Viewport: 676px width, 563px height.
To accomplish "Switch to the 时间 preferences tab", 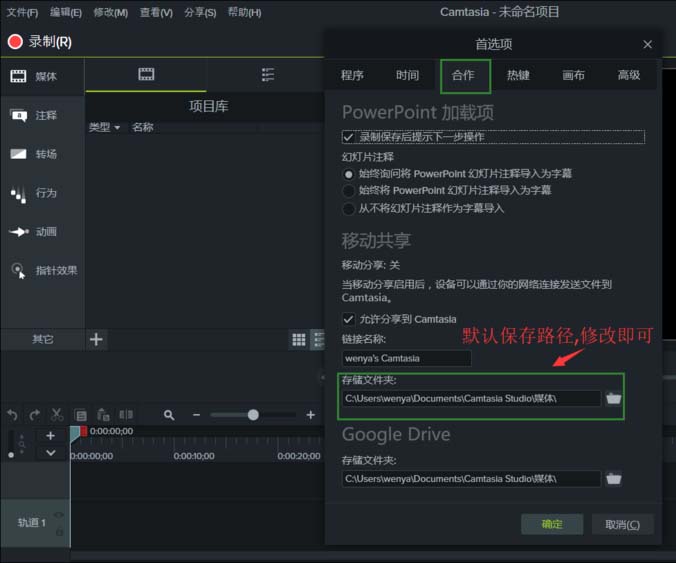I will pyautogui.click(x=407, y=75).
